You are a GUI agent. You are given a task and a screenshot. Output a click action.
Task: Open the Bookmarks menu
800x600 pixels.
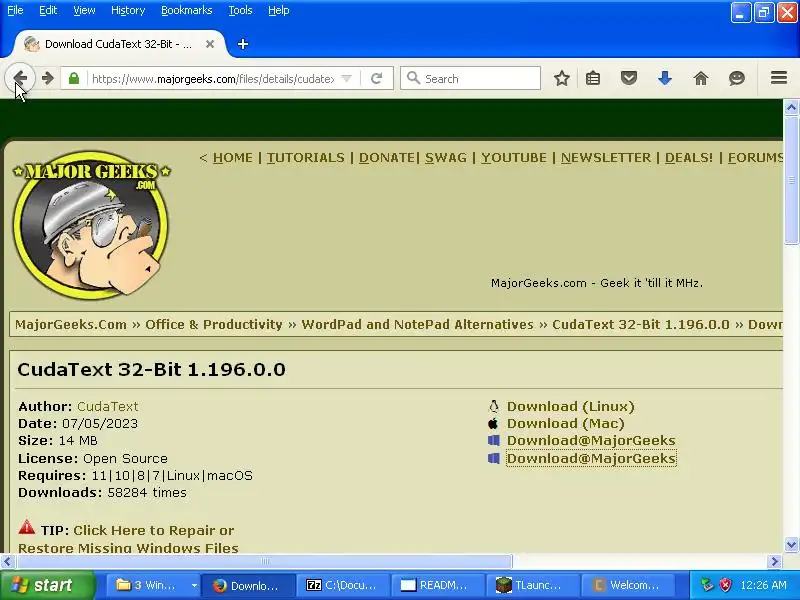pos(187,10)
